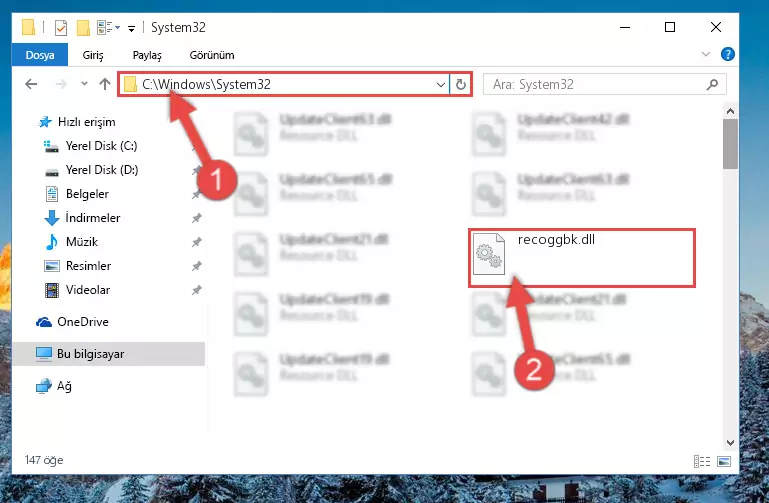Open Müzik folder in sidebar

click(x=72, y=242)
